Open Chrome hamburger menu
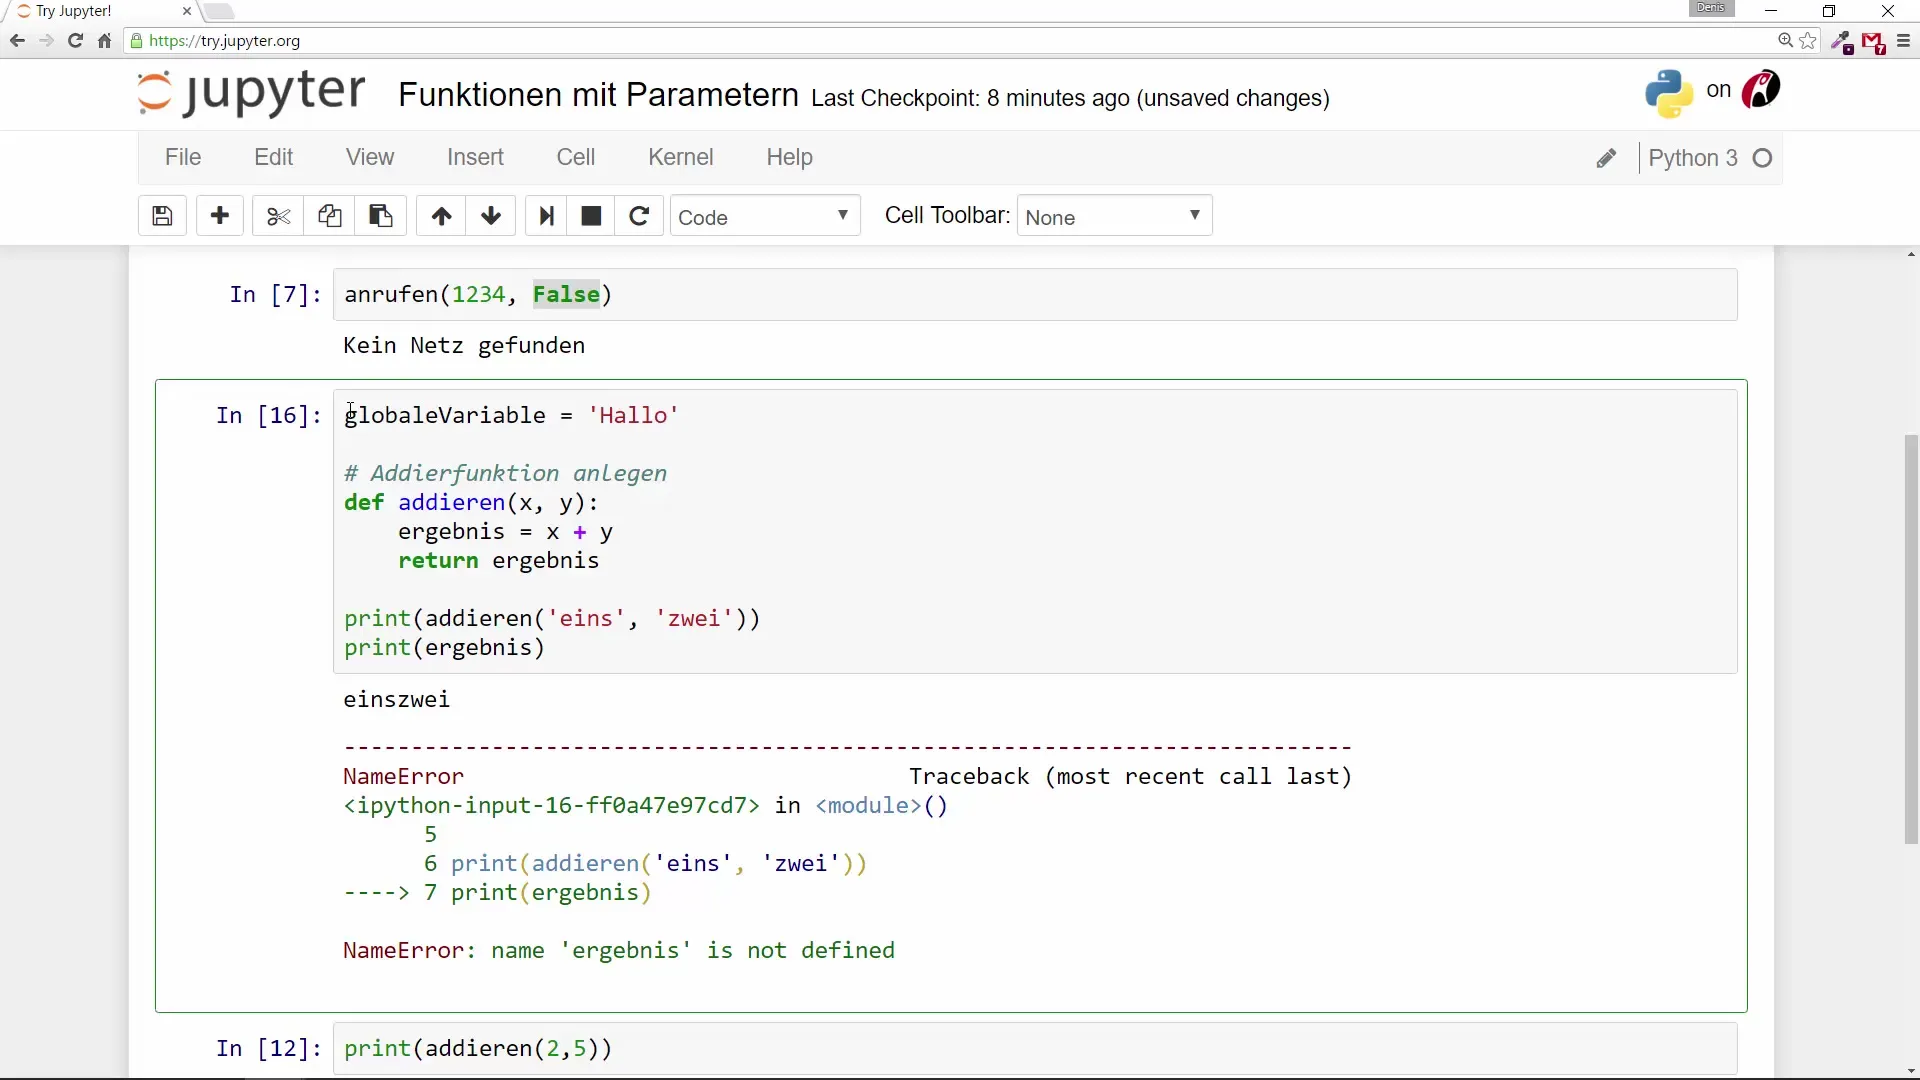This screenshot has height=1080, width=1920. [x=1903, y=41]
